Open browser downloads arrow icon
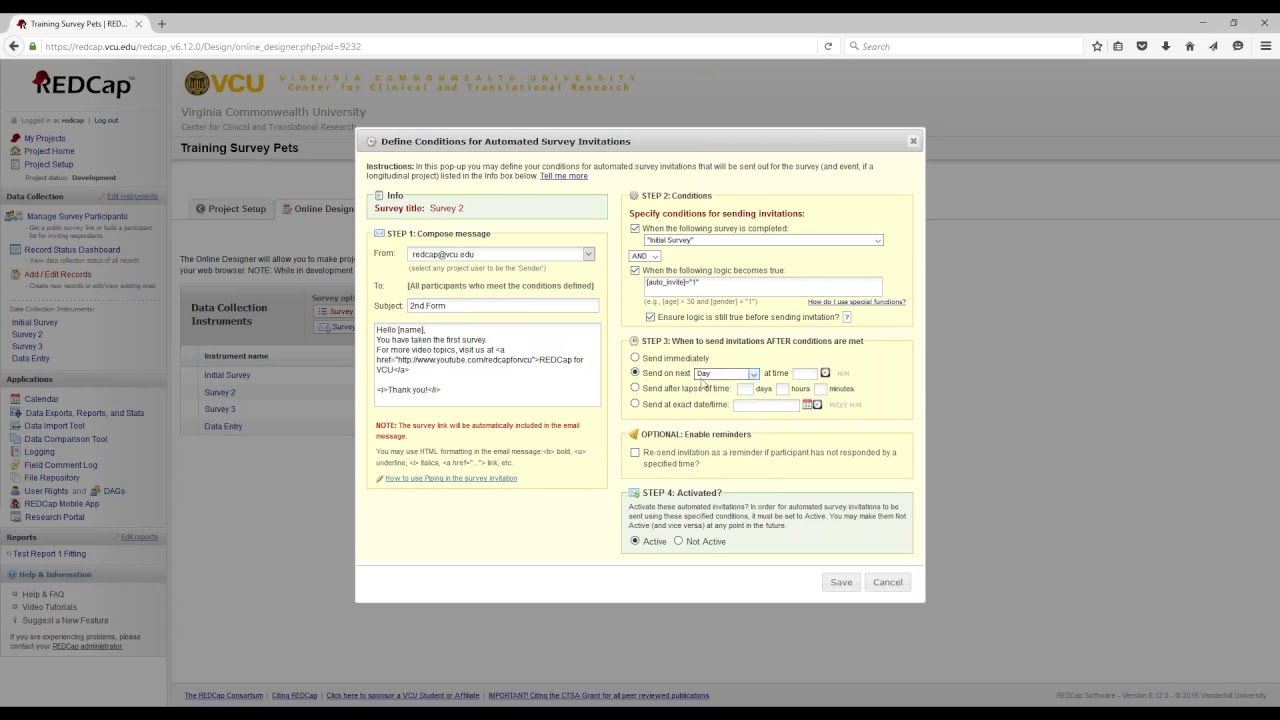Viewport: 1280px width, 720px height. click(x=1165, y=46)
